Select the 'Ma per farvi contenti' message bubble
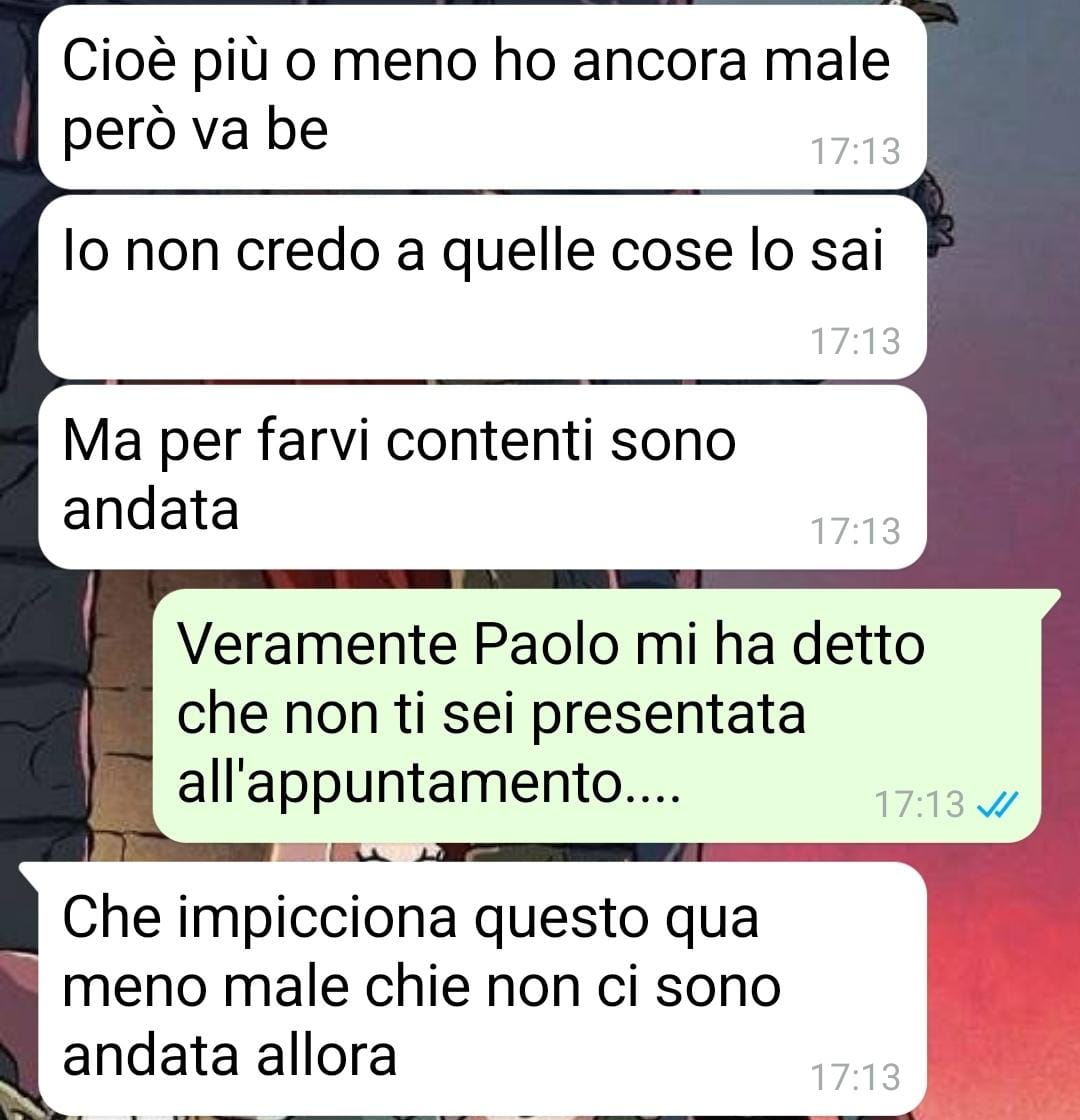Viewport: 1080px width, 1120px height. [482, 477]
